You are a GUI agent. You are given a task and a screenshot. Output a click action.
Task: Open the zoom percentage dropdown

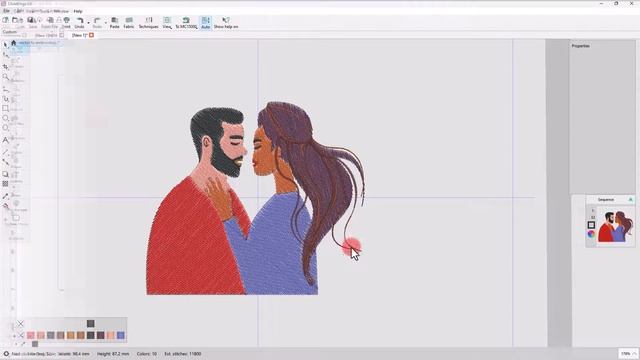pos(629,353)
